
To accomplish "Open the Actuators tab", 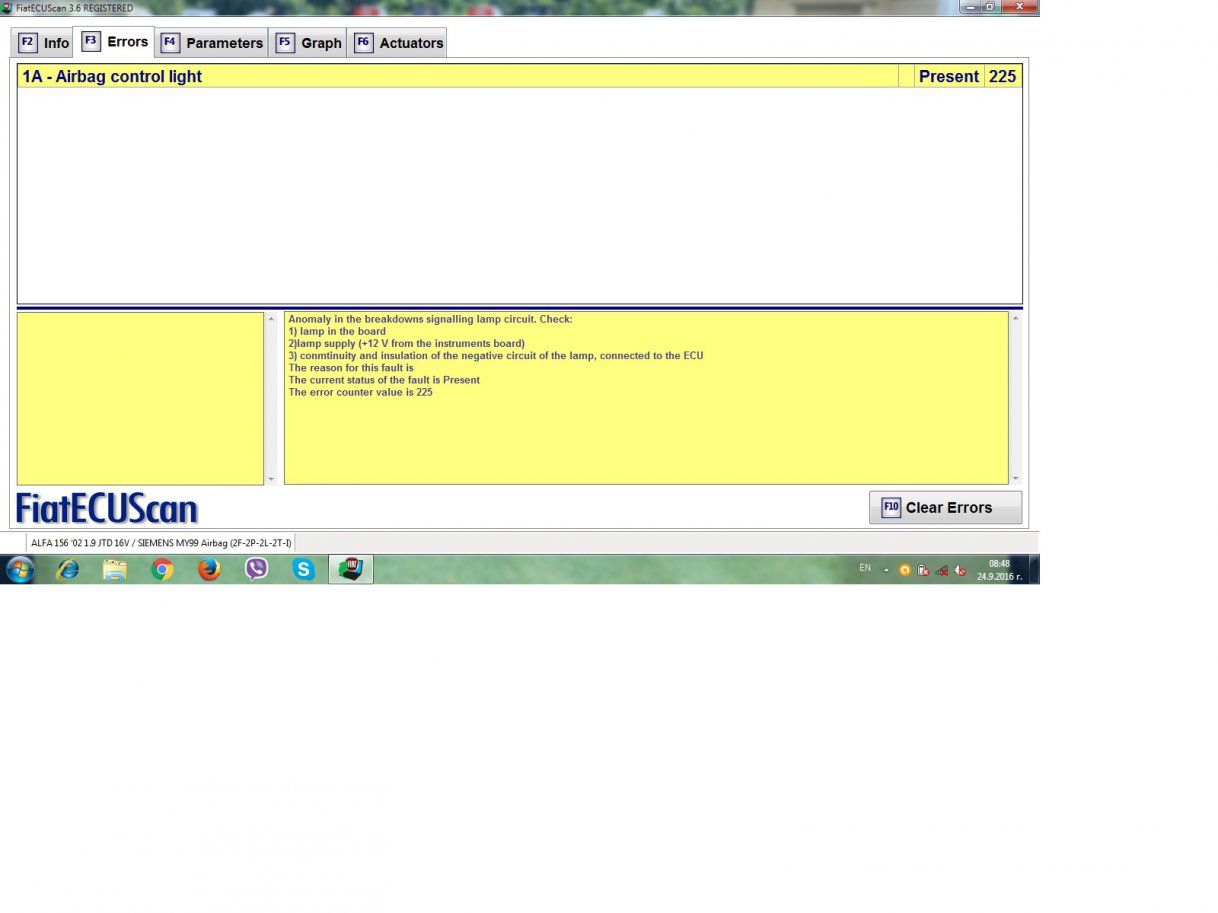I will [399, 43].
